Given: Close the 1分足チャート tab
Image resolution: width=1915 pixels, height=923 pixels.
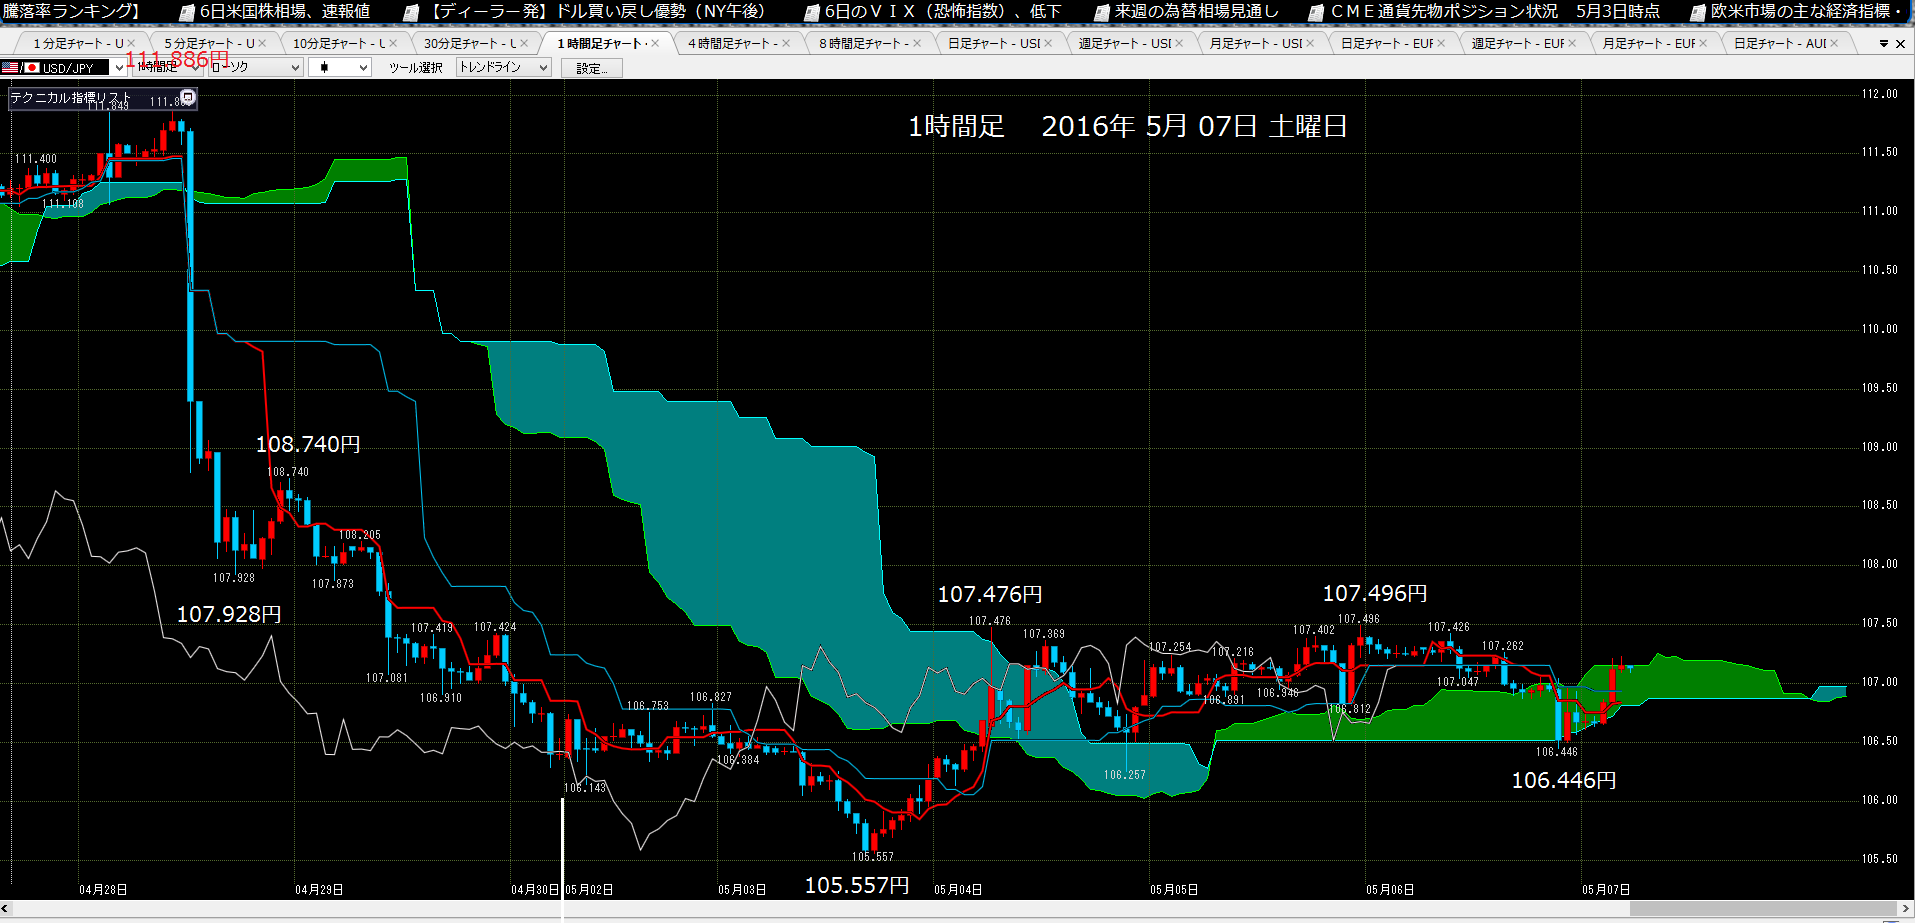Looking at the screenshot, I should (131, 43).
